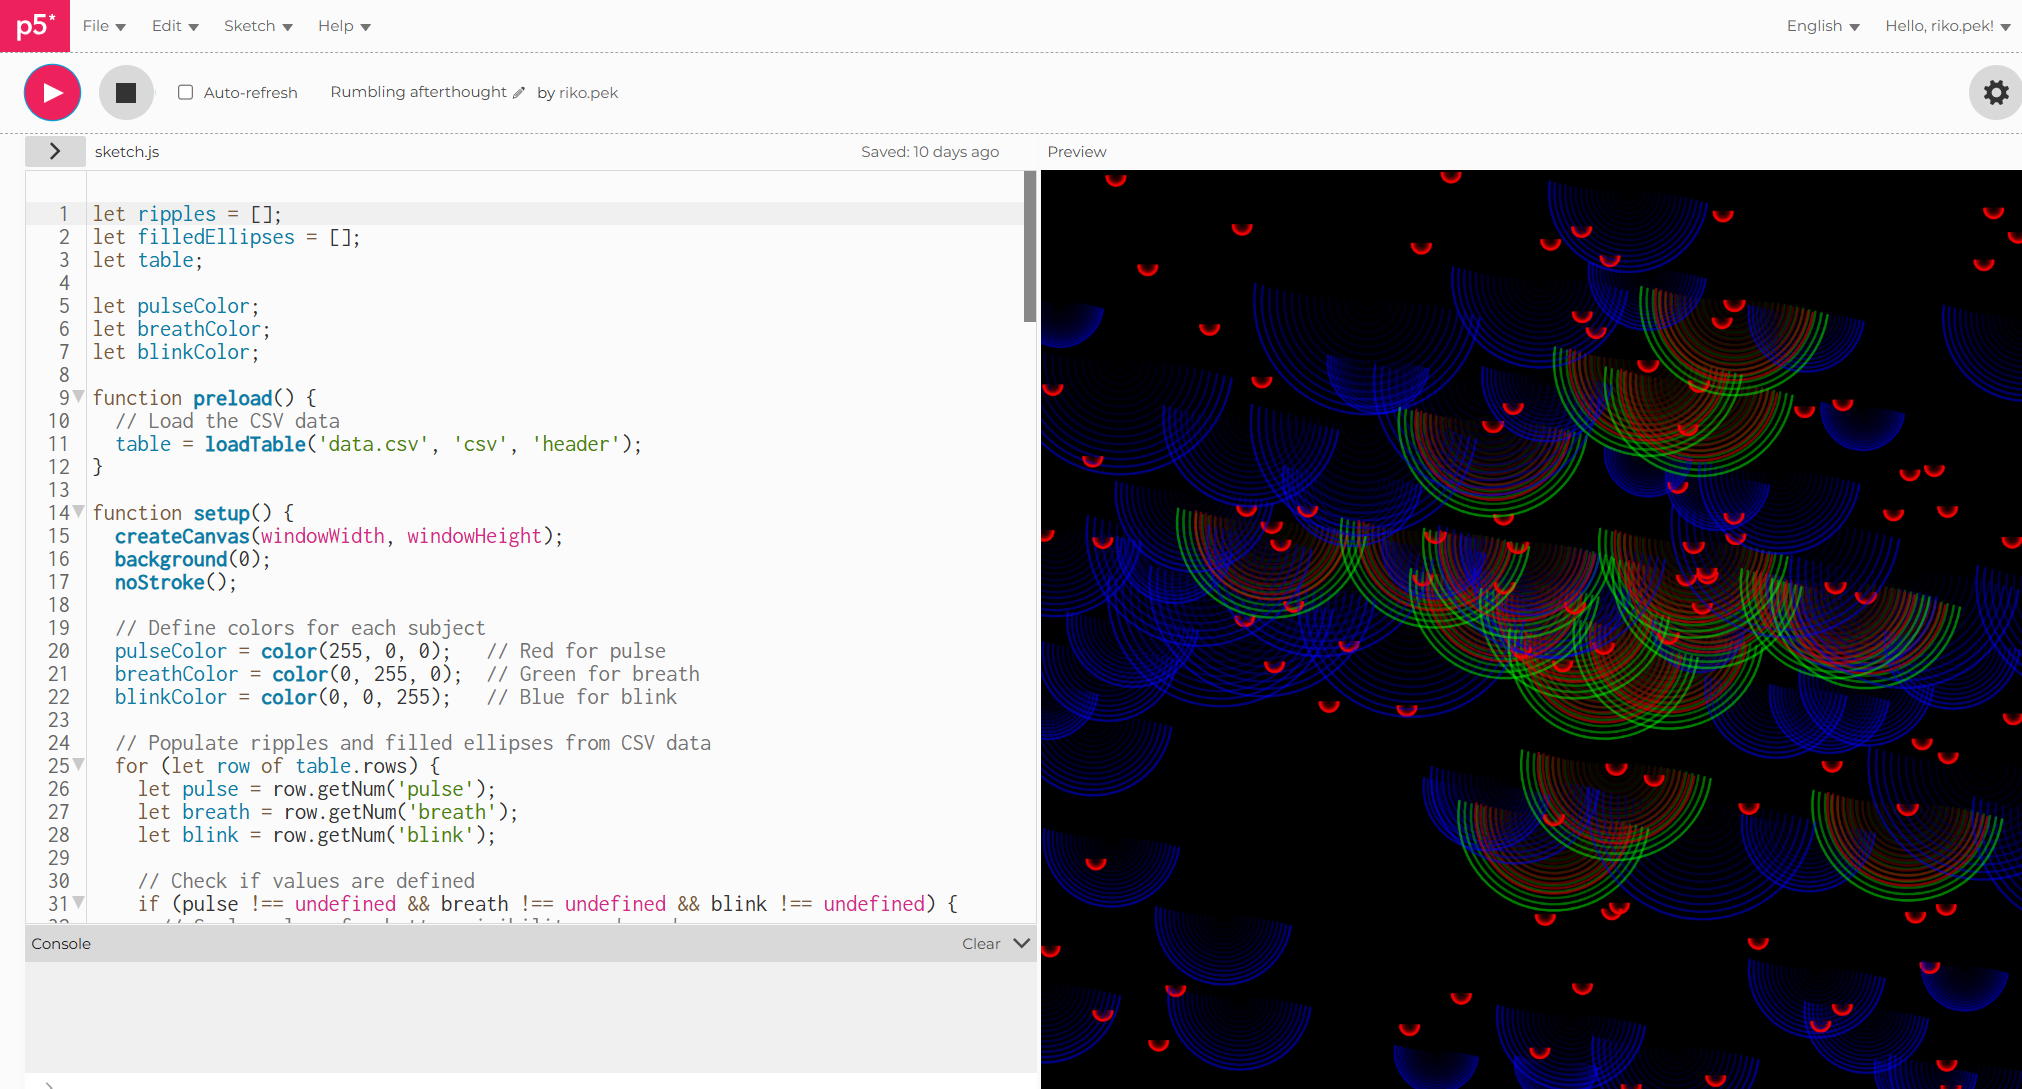Click the '// Define colors for each subject' comment
The width and height of the screenshot is (2022, 1089).
(300, 628)
